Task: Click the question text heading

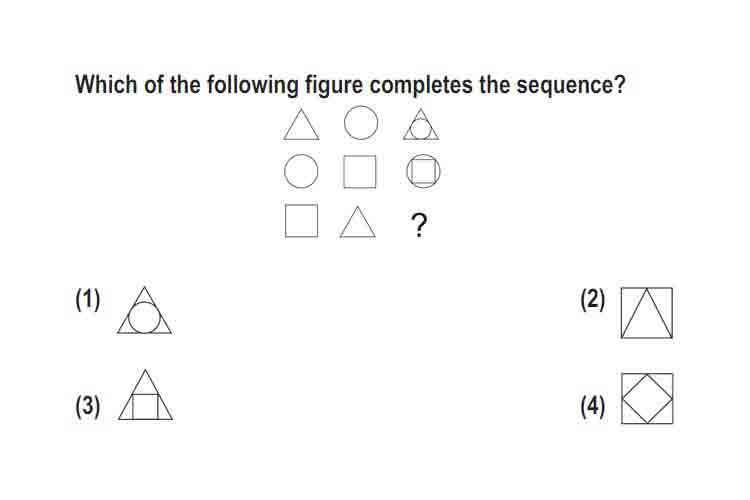Action: point(350,85)
